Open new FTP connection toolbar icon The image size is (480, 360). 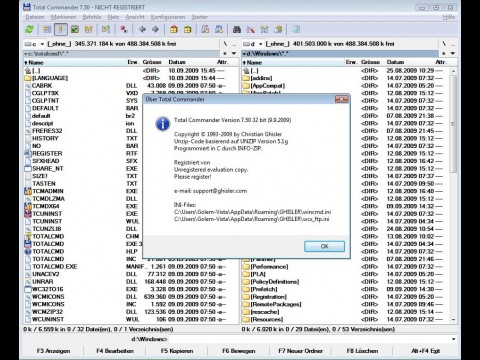coord(219,29)
